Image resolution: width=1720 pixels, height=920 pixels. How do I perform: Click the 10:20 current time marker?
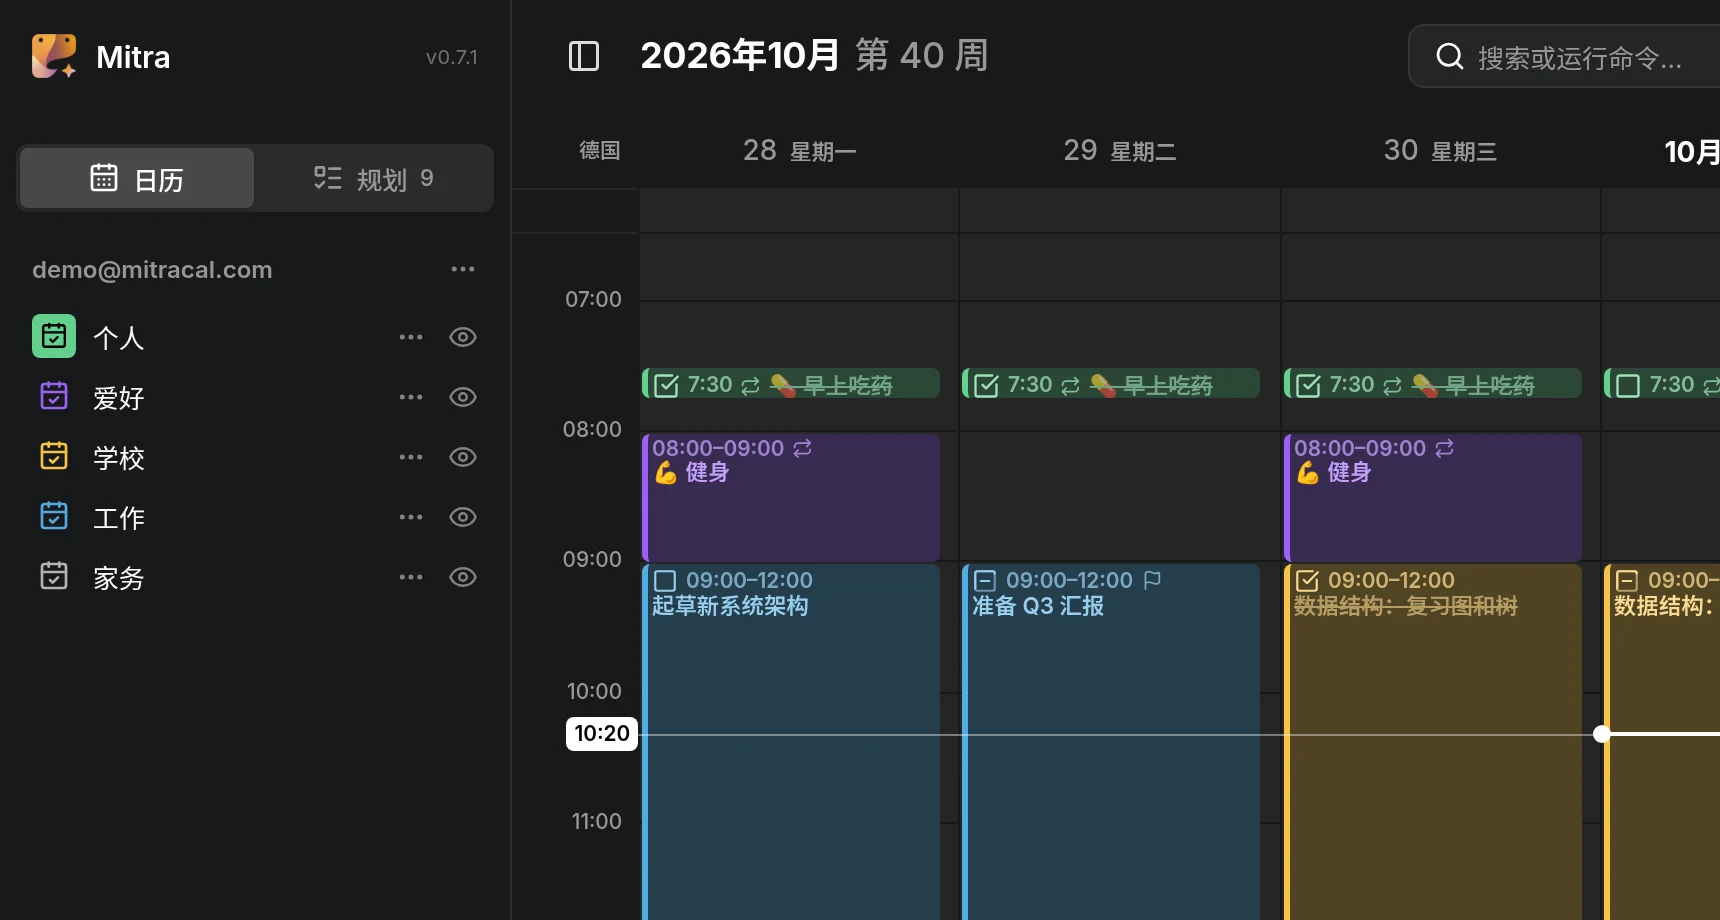(x=602, y=734)
